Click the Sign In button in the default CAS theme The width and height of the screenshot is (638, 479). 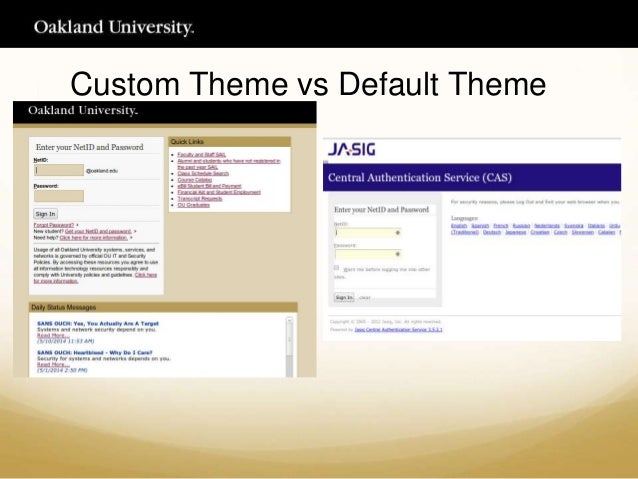344,297
